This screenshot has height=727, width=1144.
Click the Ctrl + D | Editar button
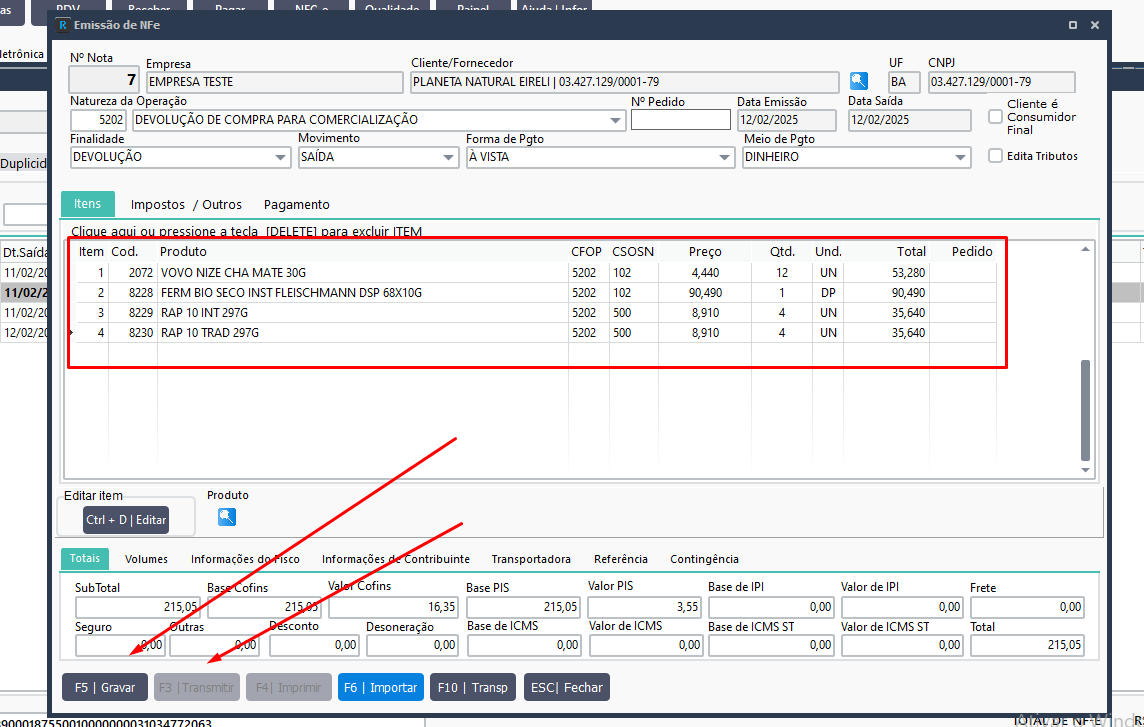coord(126,520)
